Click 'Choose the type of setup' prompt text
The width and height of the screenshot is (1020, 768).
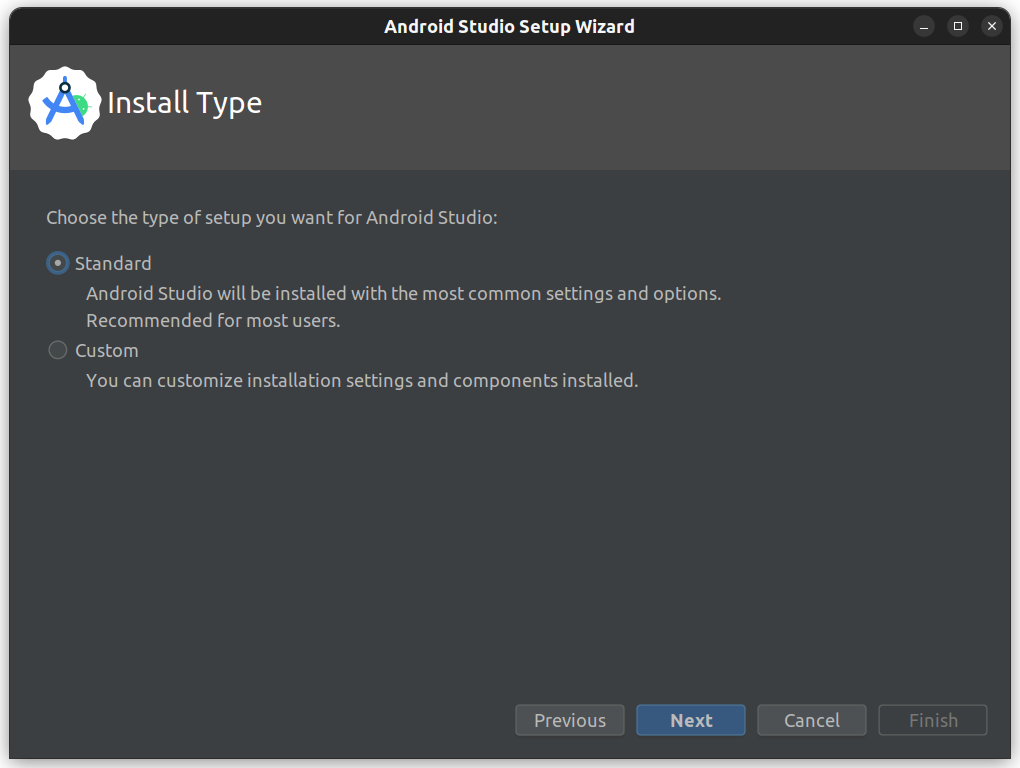(272, 218)
